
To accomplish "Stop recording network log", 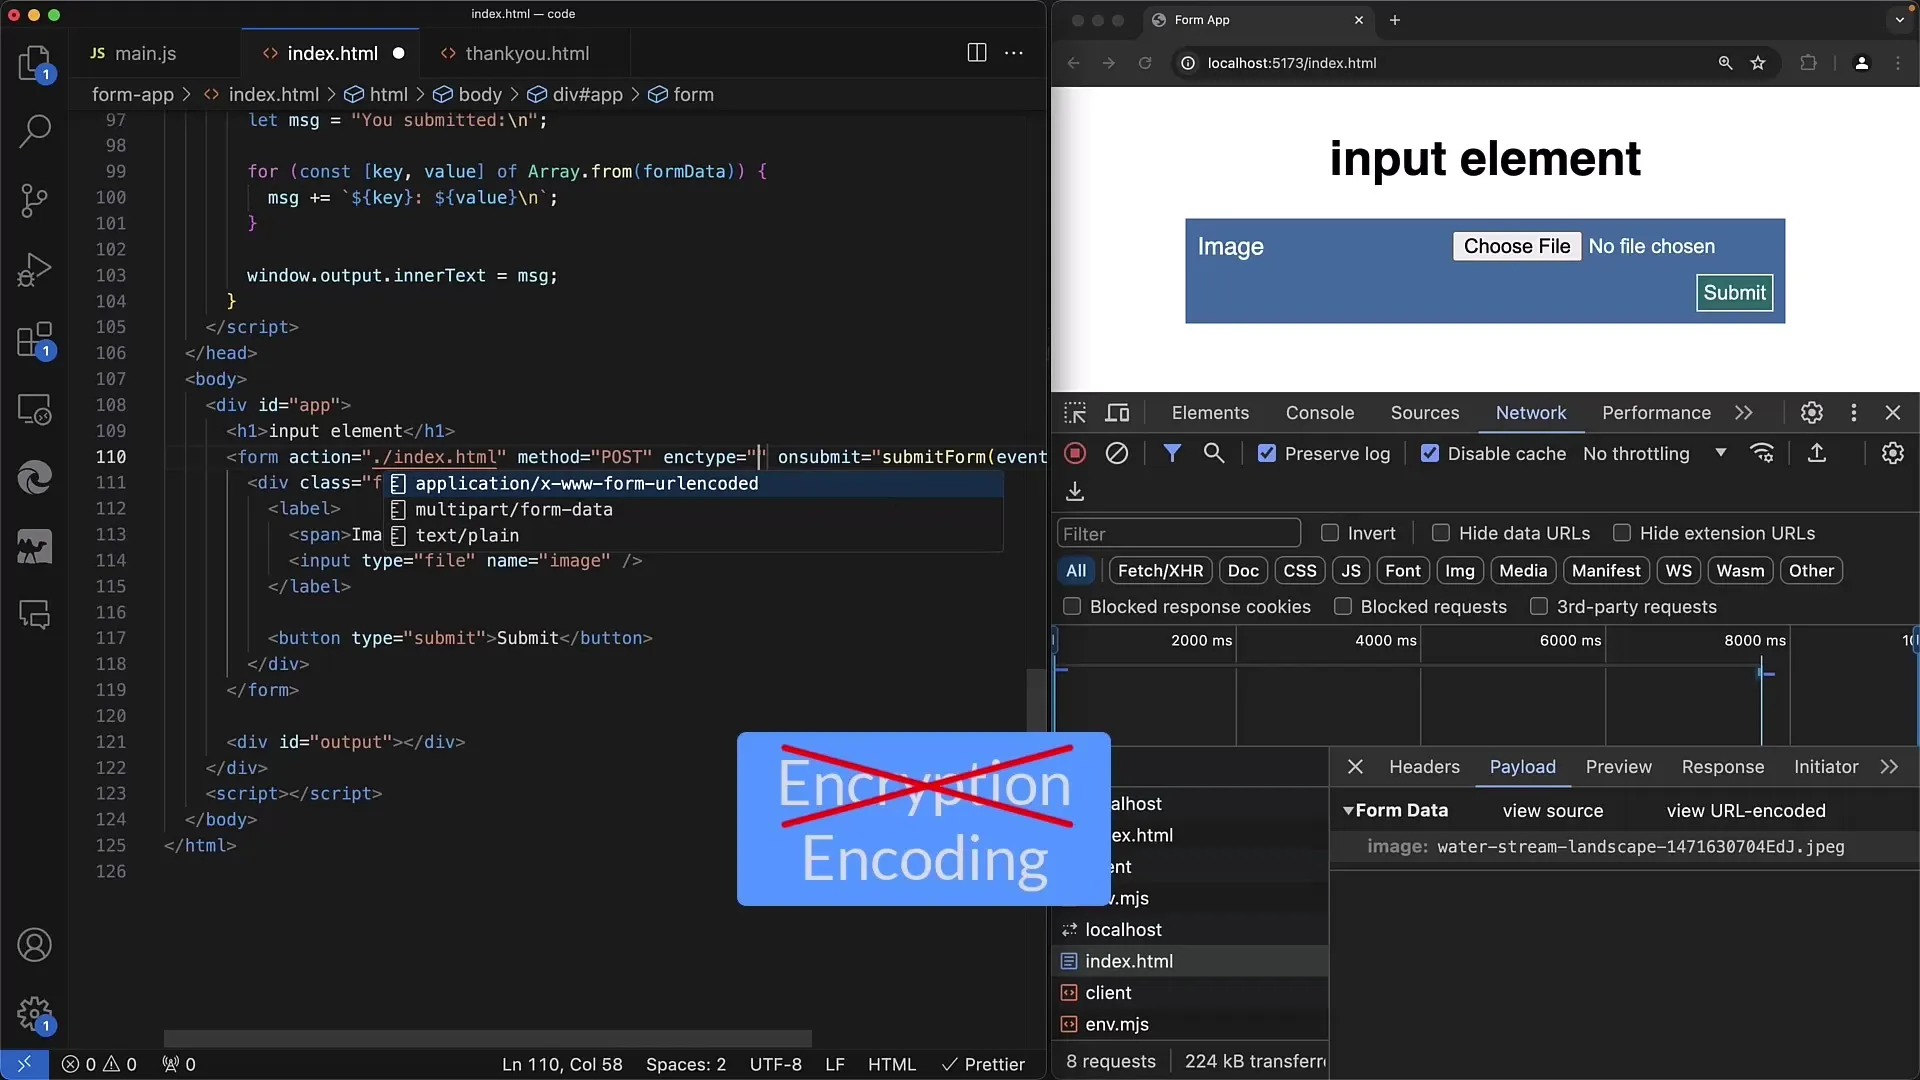I will coord(1075,454).
